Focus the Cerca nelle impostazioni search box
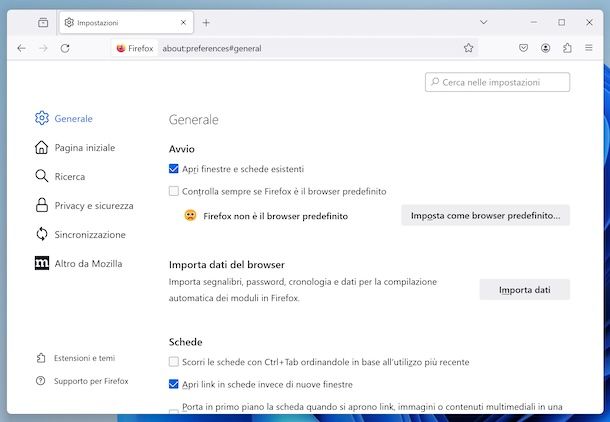The image size is (610, 422). pos(497,82)
